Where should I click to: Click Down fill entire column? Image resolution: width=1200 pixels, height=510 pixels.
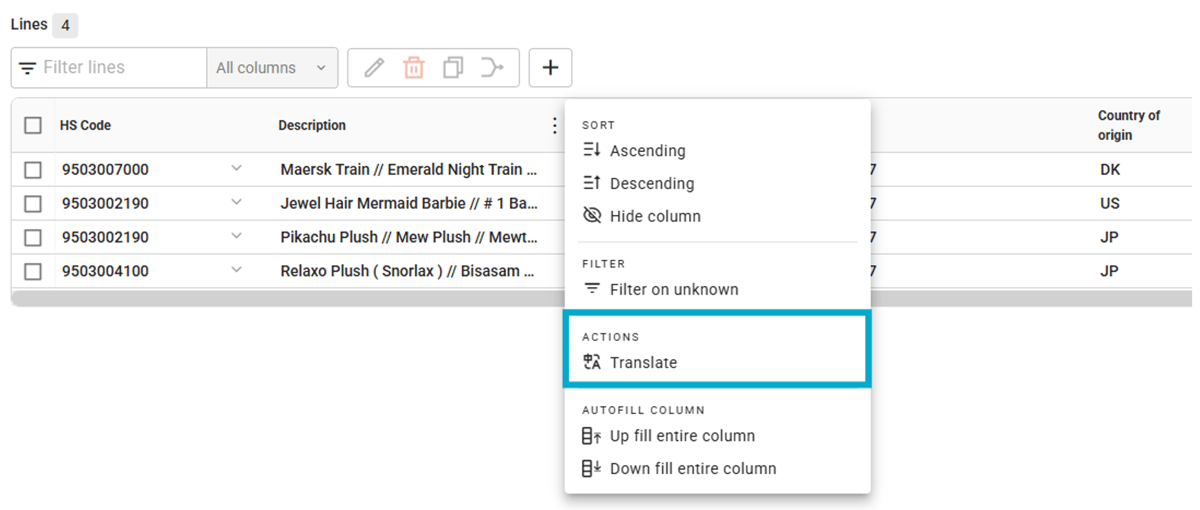(692, 468)
